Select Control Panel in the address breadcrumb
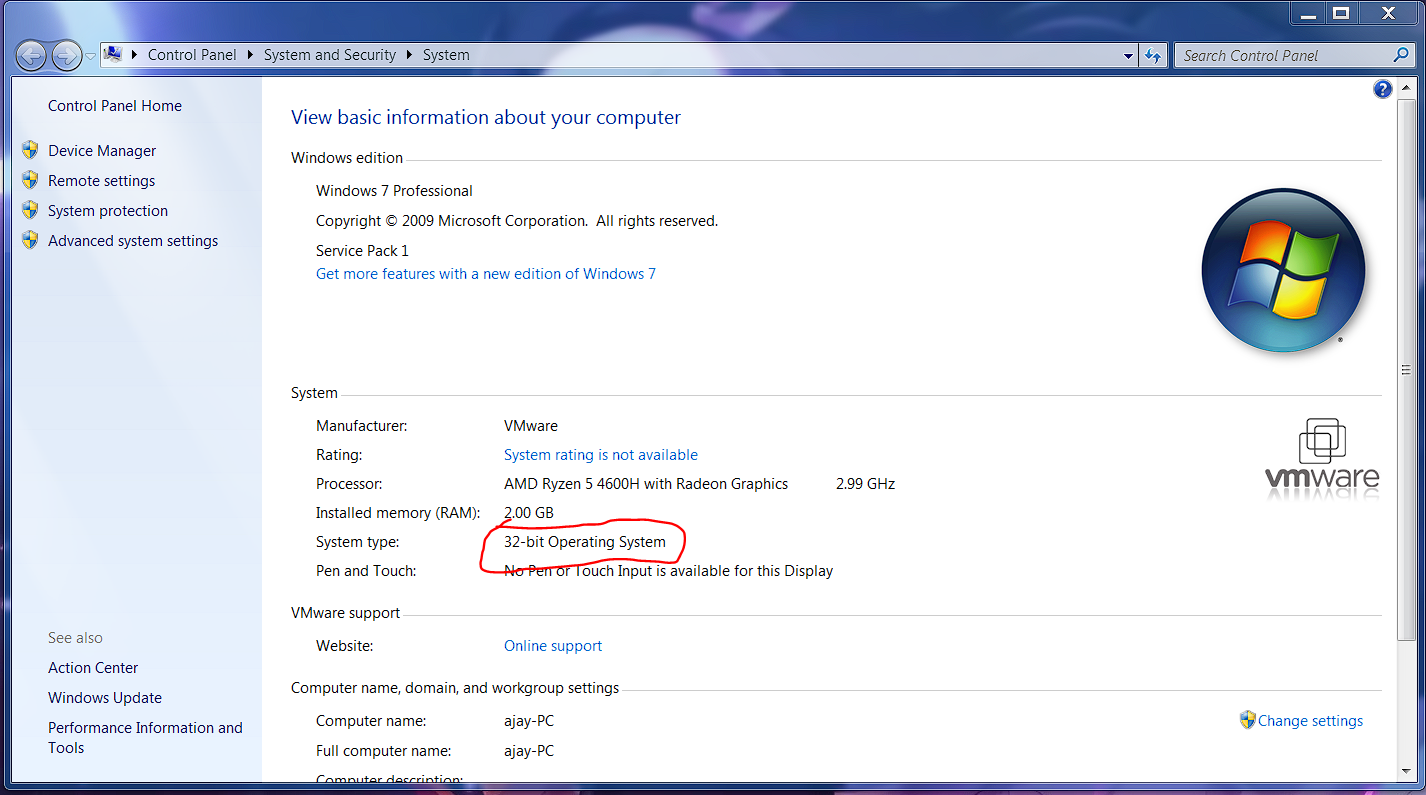 click(192, 55)
